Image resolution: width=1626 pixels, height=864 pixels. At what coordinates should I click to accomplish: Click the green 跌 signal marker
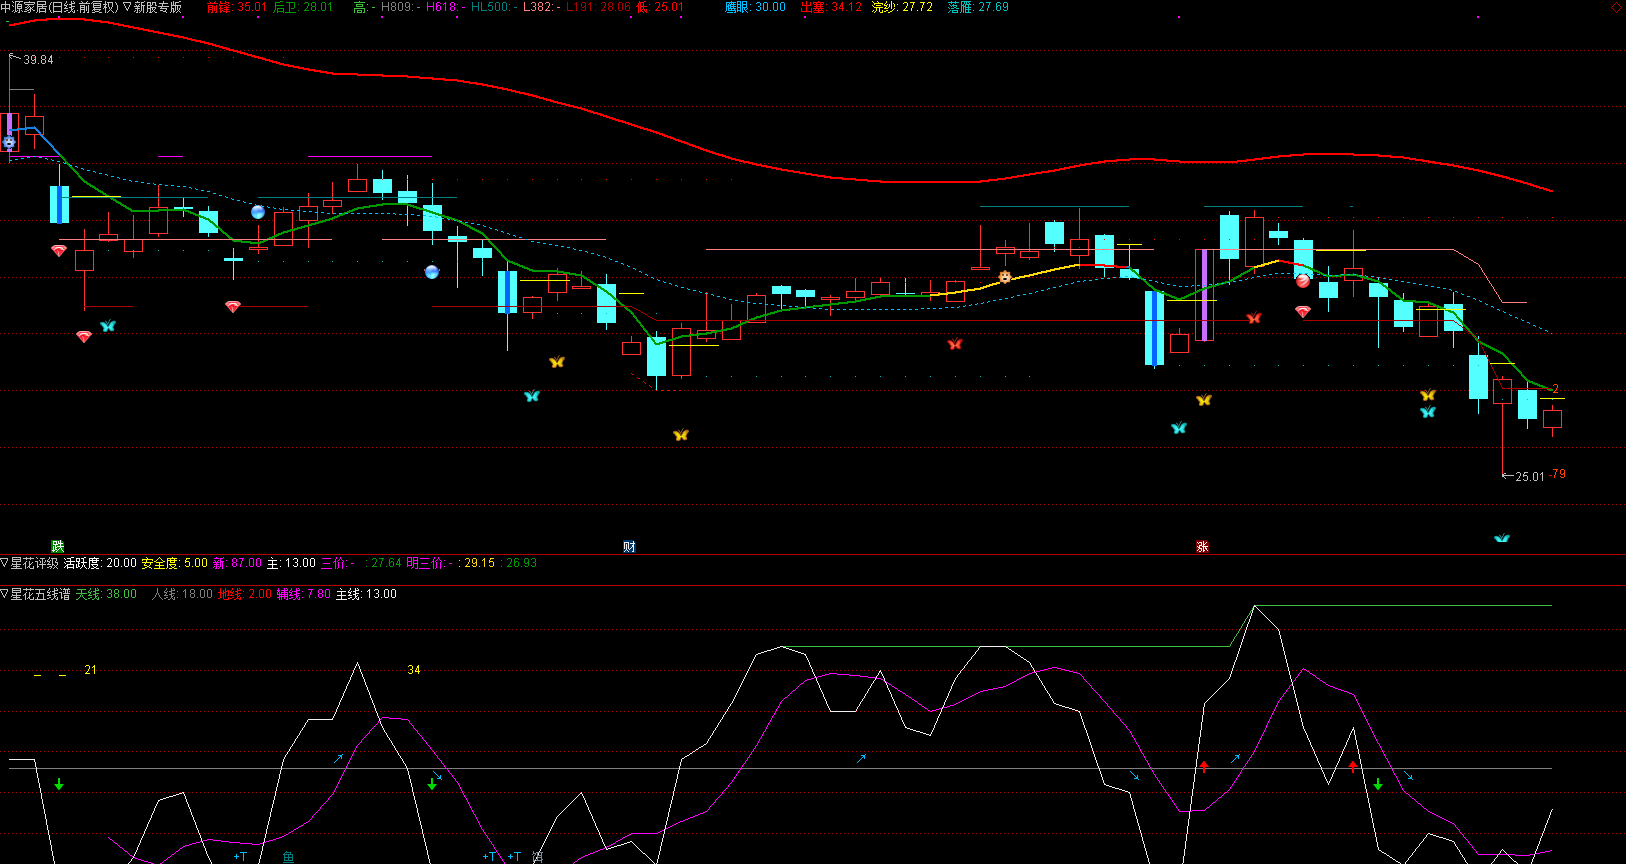click(58, 546)
